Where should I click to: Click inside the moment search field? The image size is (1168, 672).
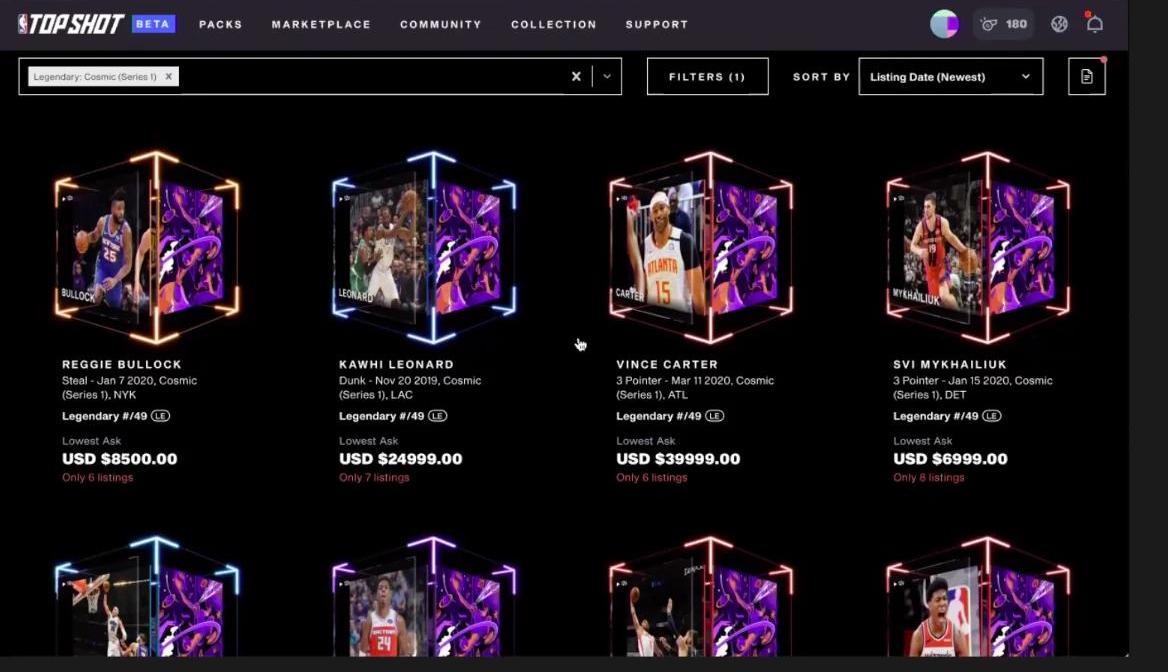tap(372, 76)
